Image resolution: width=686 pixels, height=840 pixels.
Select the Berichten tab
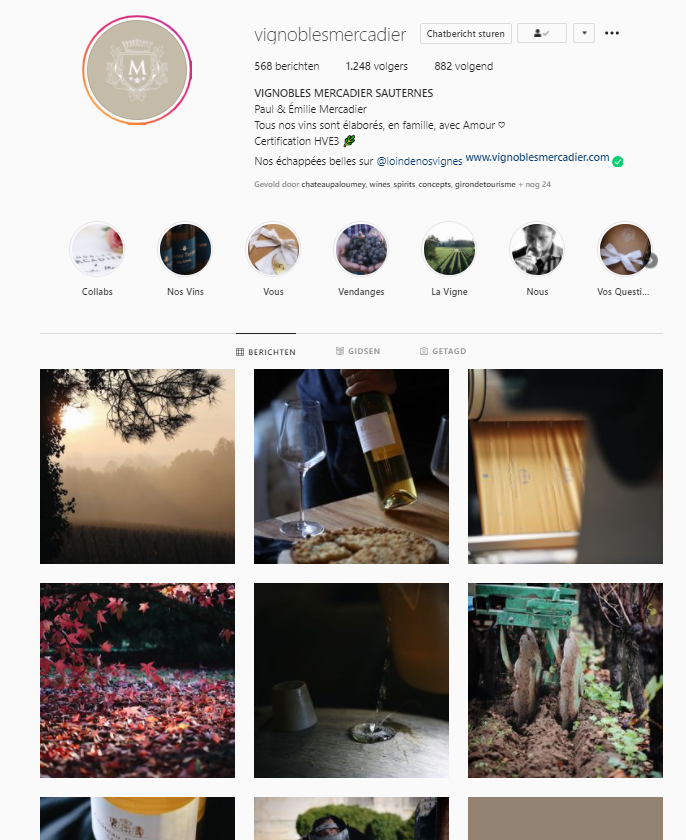click(x=266, y=352)
